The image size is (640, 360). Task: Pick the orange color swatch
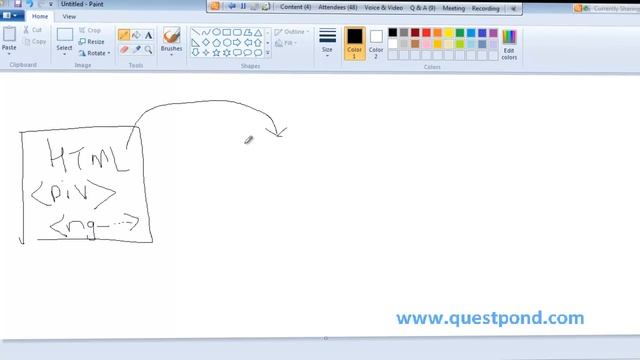(x=438, y=33)
